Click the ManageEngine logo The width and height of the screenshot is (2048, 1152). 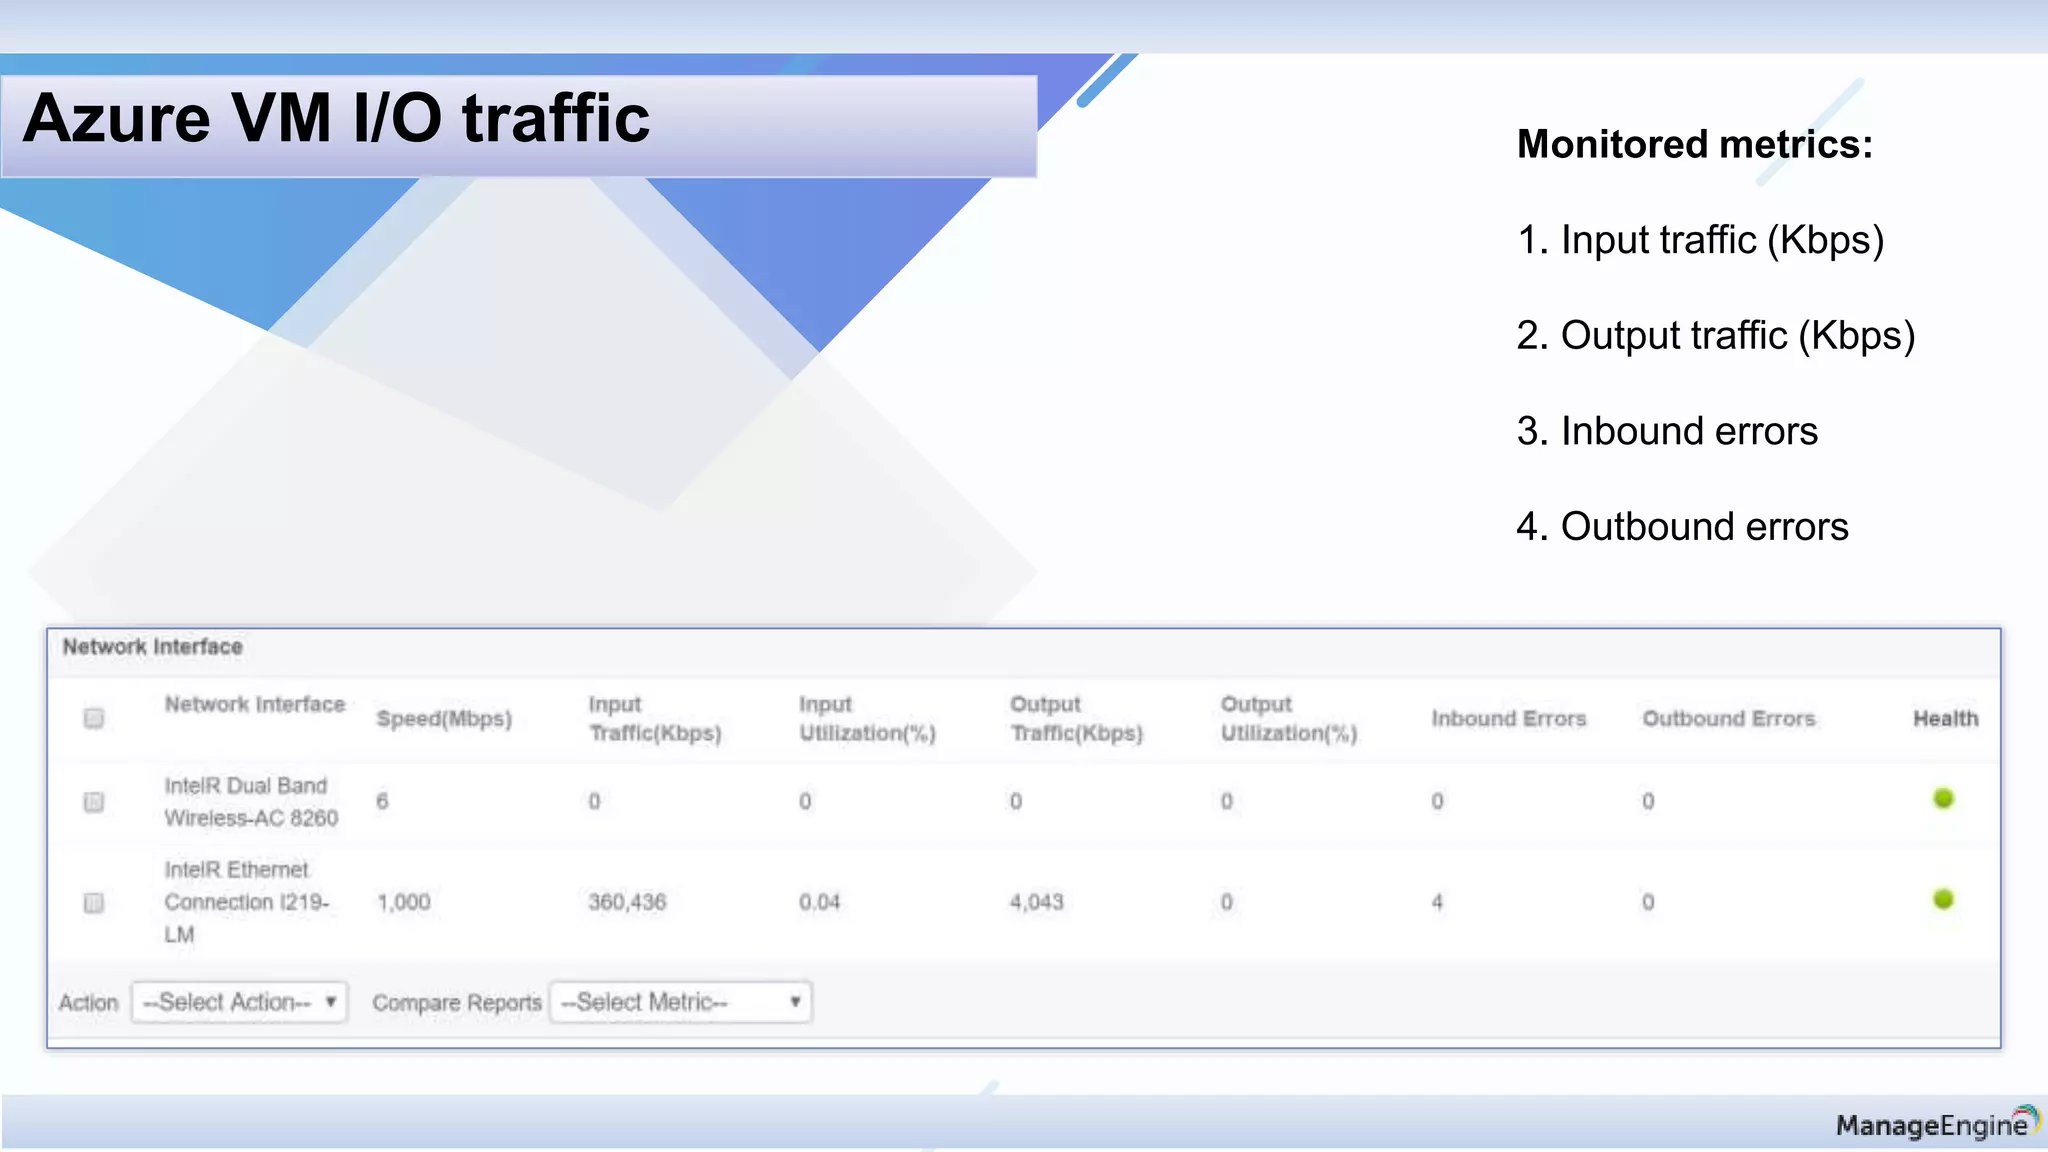coord(1937,1124)
